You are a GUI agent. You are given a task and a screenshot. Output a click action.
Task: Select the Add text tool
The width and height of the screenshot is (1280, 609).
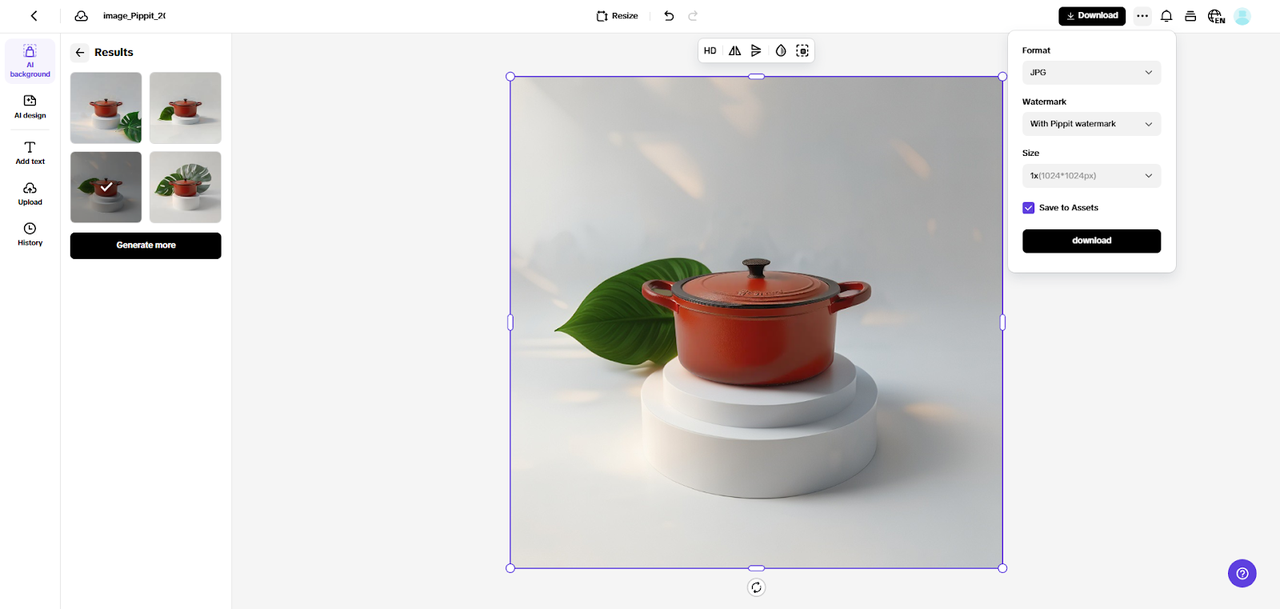(30, 152)
